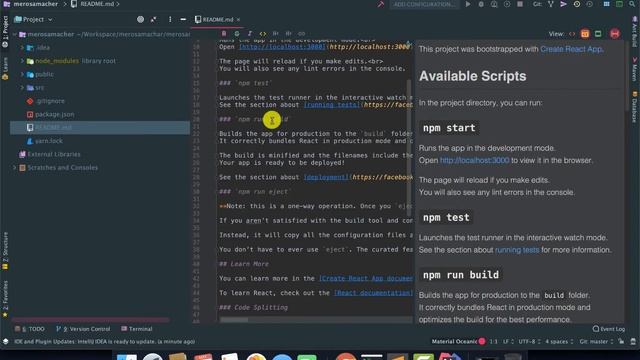Open the Terminal tool window
Viewport: 640px width, 360px height.
tap(137, 329)
